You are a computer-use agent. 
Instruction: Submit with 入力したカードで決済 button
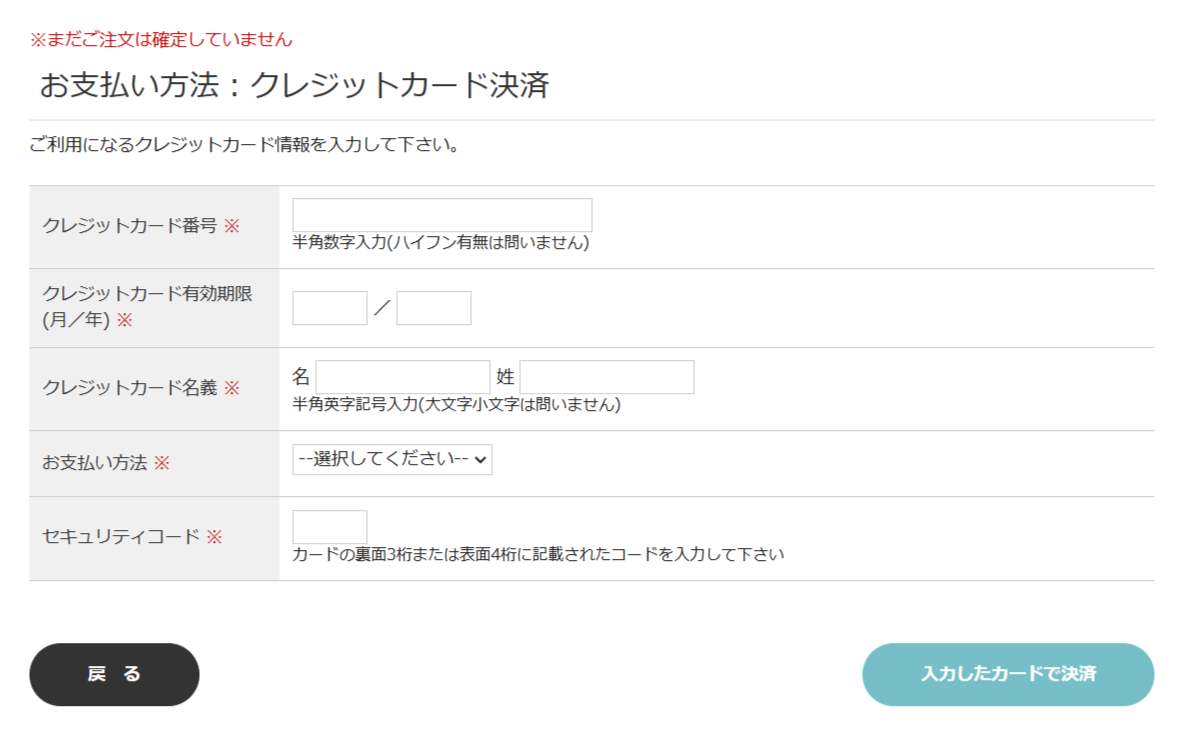(x=1007, y=674)
